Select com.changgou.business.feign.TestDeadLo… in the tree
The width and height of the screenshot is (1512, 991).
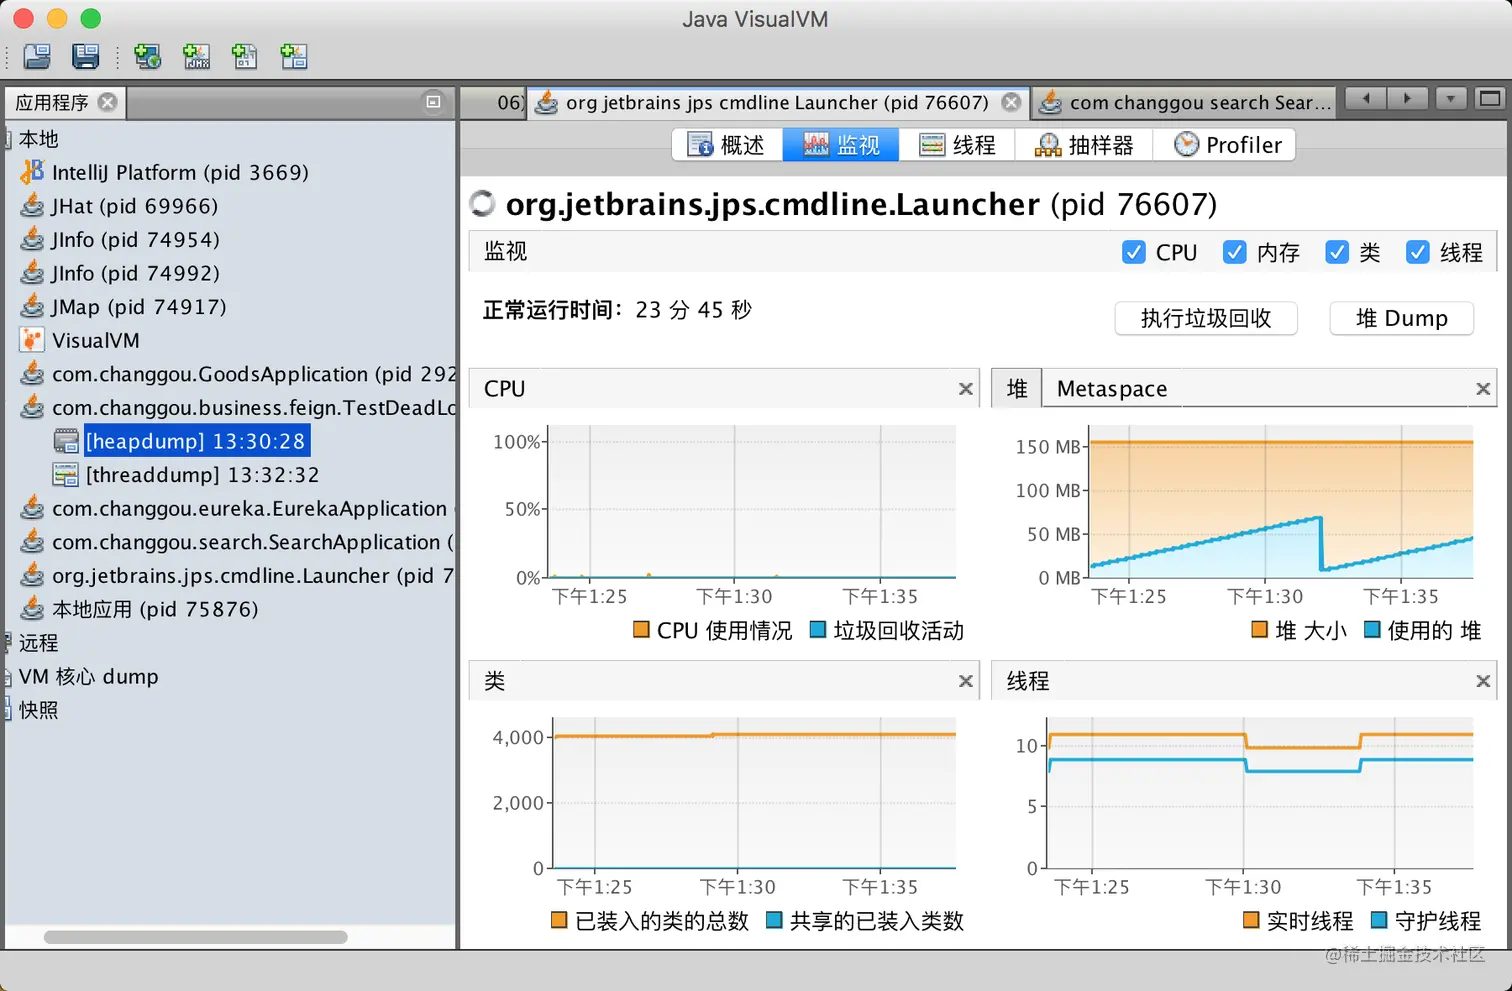[254, 407]
